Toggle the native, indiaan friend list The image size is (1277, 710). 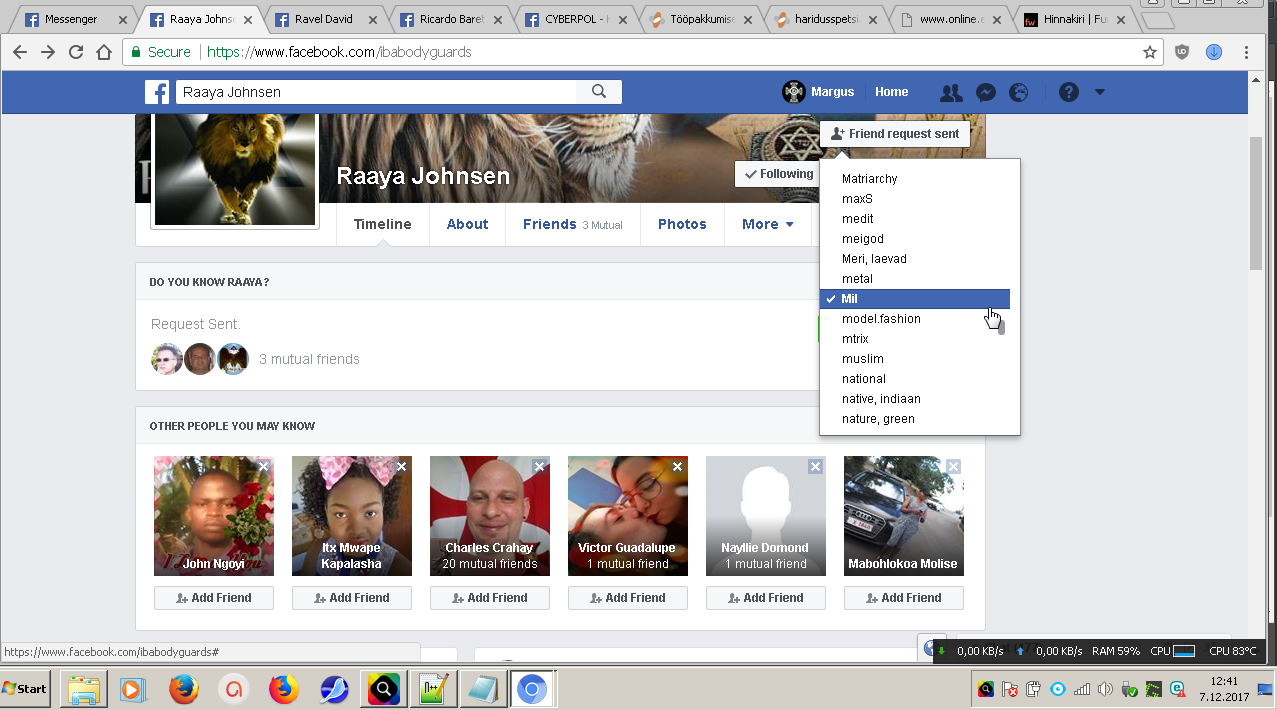915,399
